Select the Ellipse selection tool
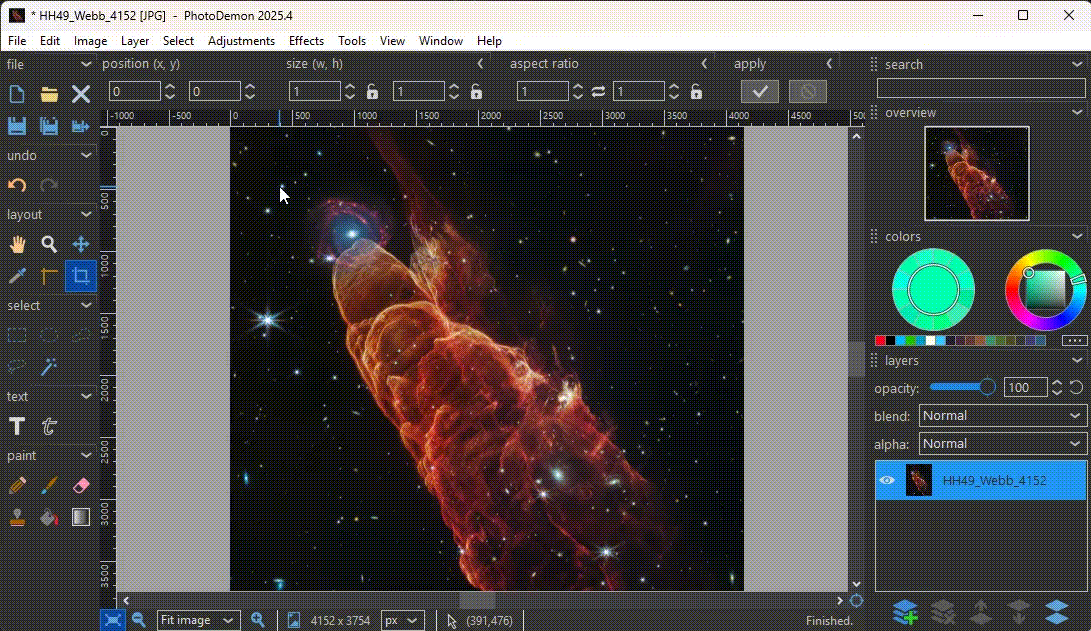This screenshot has width=1091, height=631. click(x=49, y=335)
